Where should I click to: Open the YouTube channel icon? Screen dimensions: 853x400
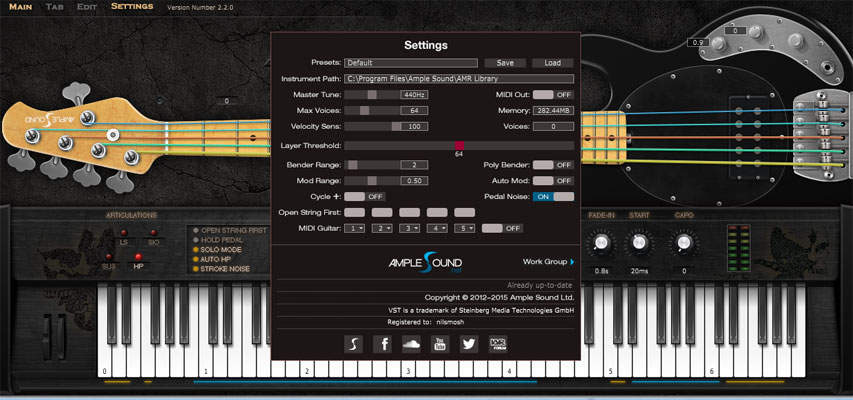[440, 343]
